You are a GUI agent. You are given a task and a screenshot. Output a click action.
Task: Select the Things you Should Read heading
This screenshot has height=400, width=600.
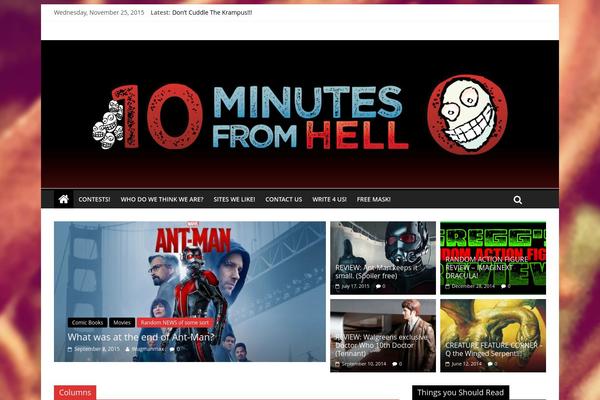[460, 393]
